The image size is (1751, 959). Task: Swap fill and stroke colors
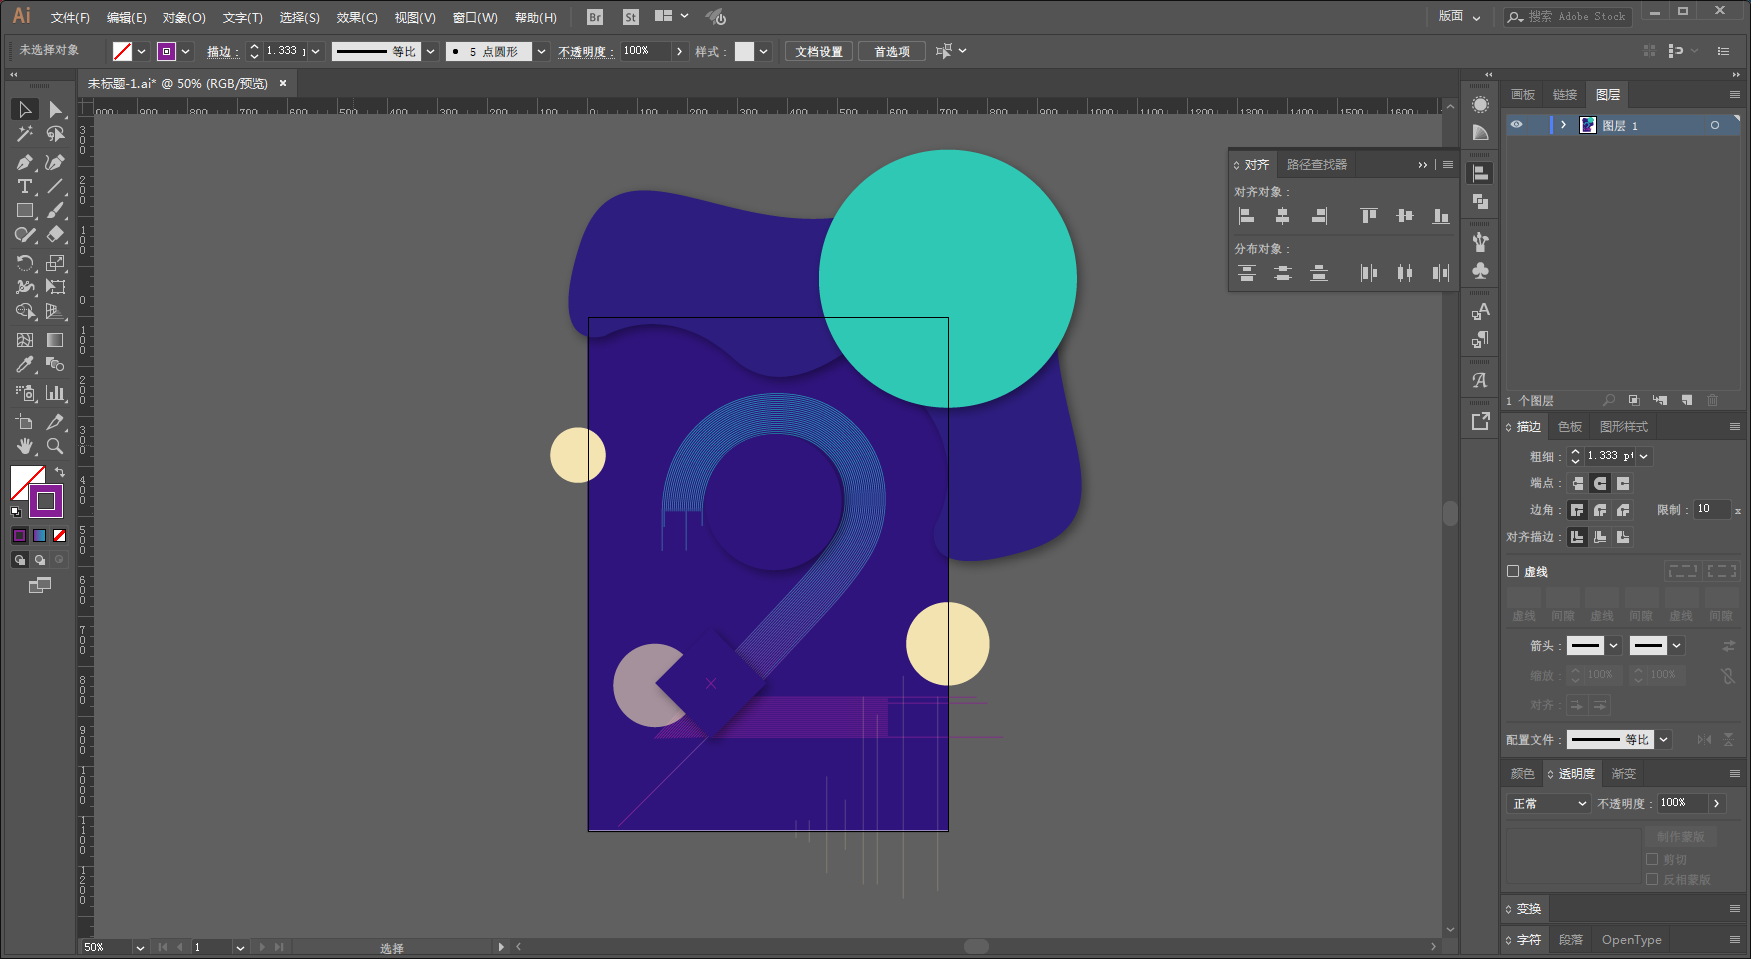(60, 472)
